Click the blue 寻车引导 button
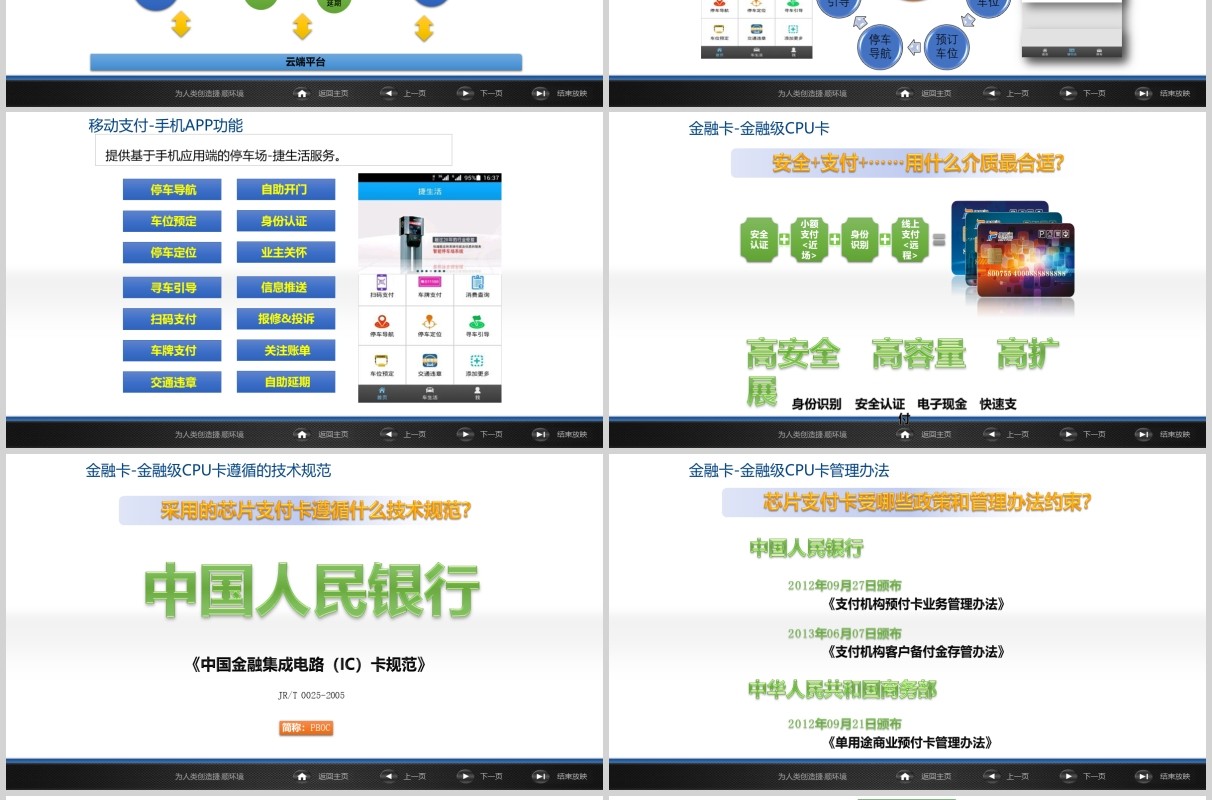 [172, 287]
